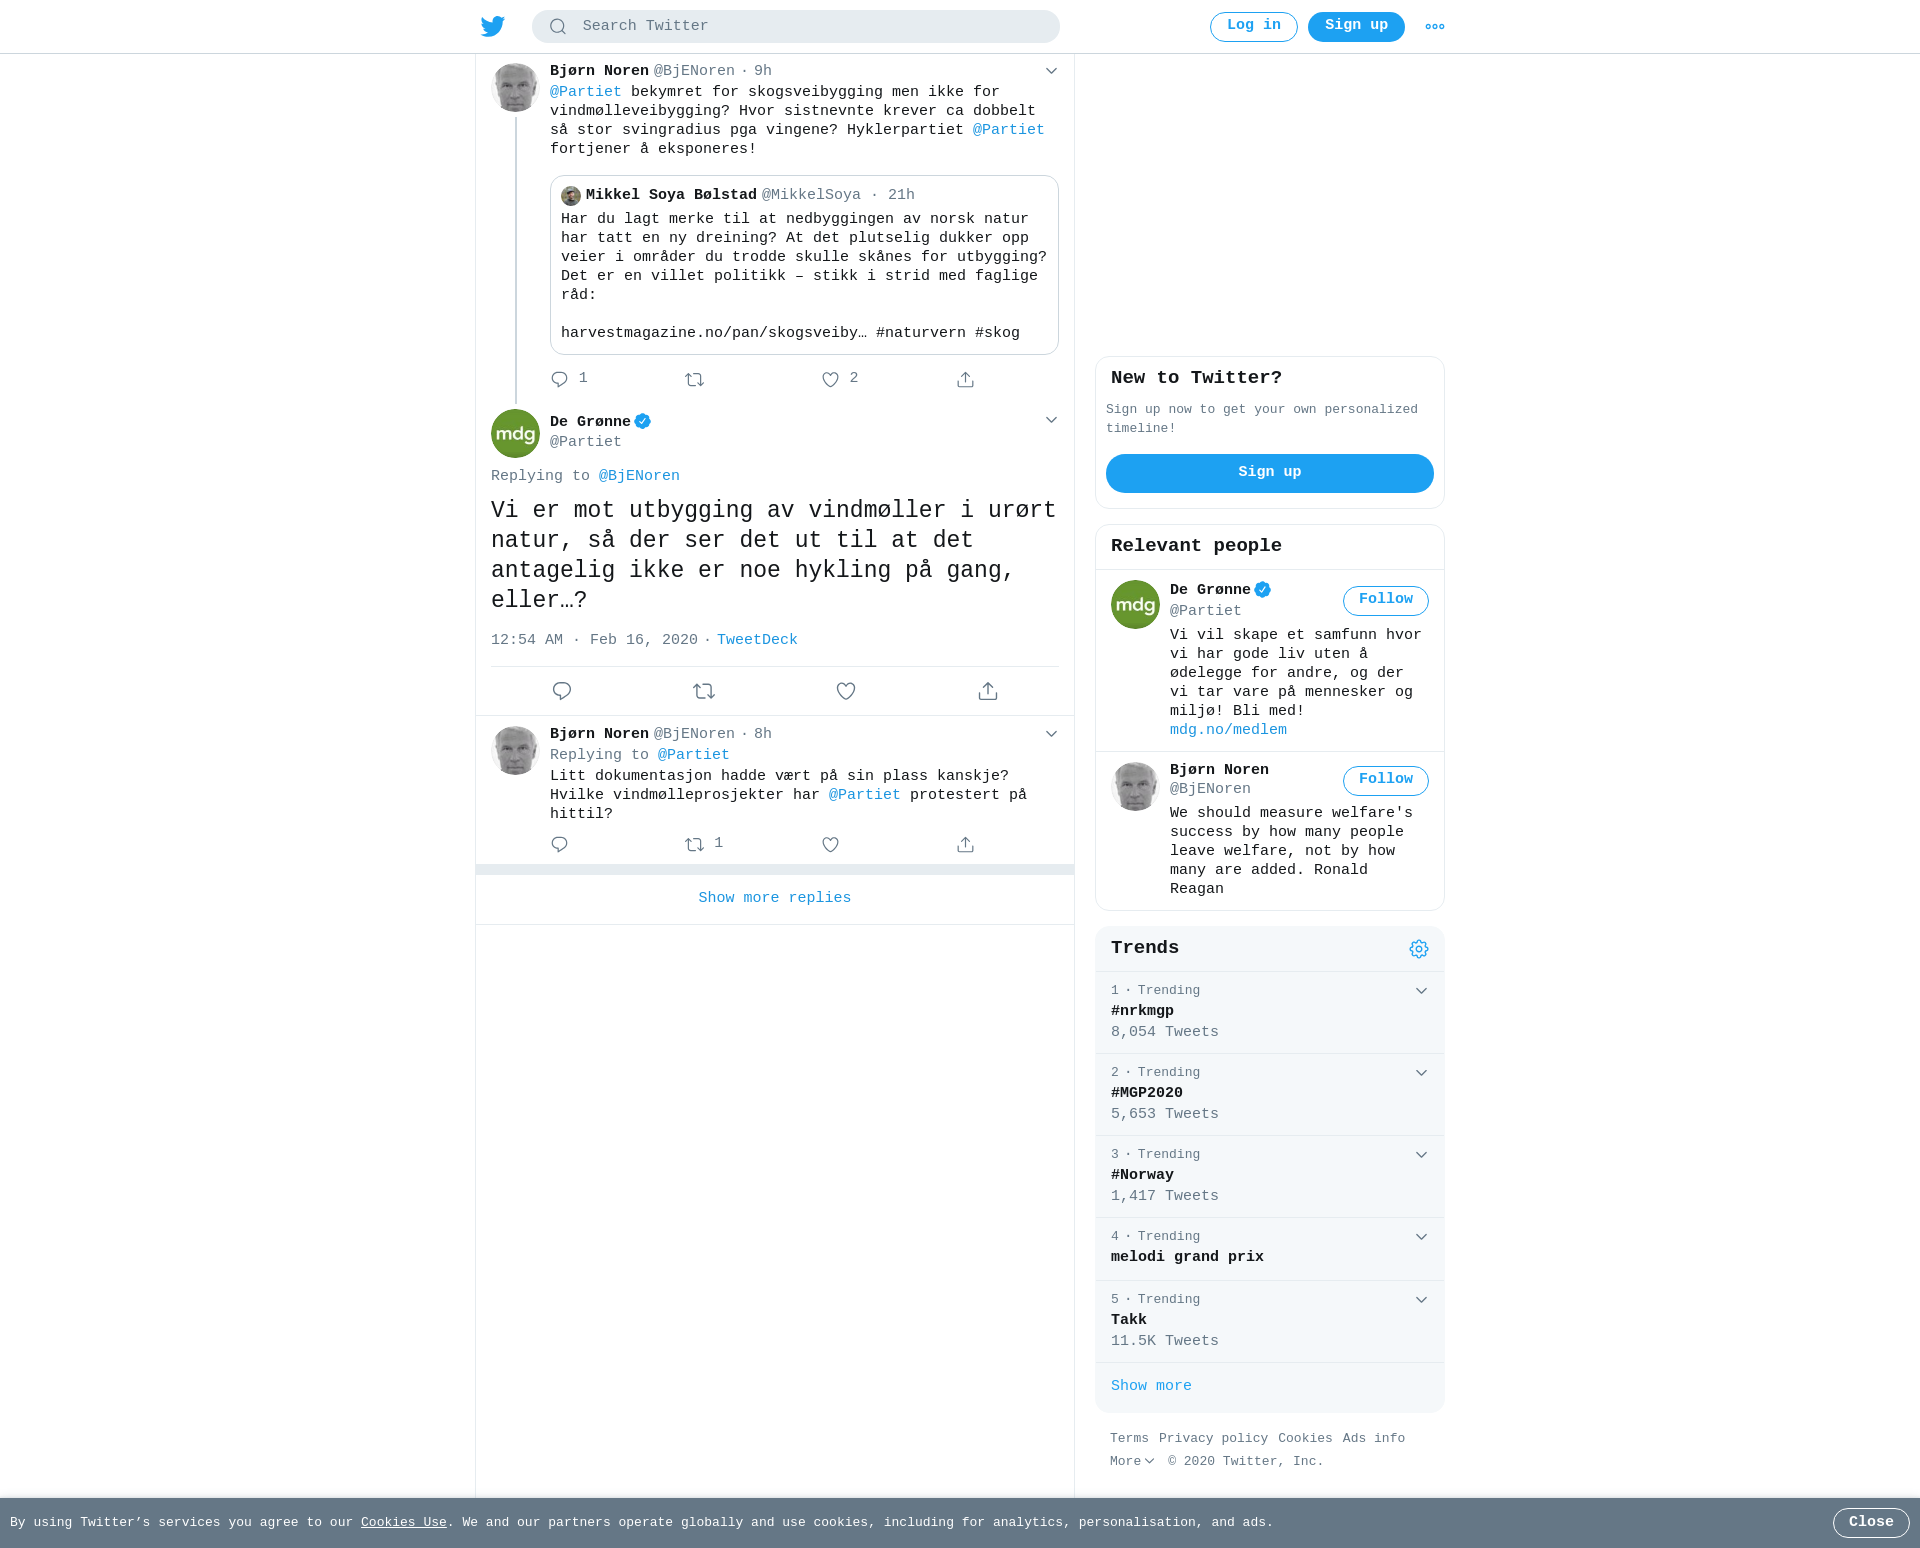Show more replies link
1920x1548 pixels.
(775, 898)
